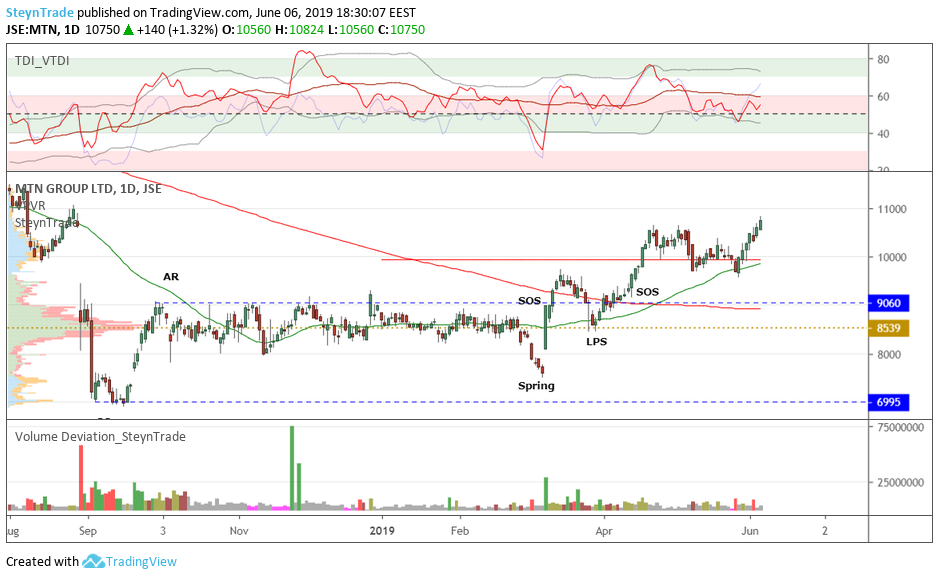Screen dimensions: 939x579
Task: Open the SteynTrade author link
Action: click(40, 13)
